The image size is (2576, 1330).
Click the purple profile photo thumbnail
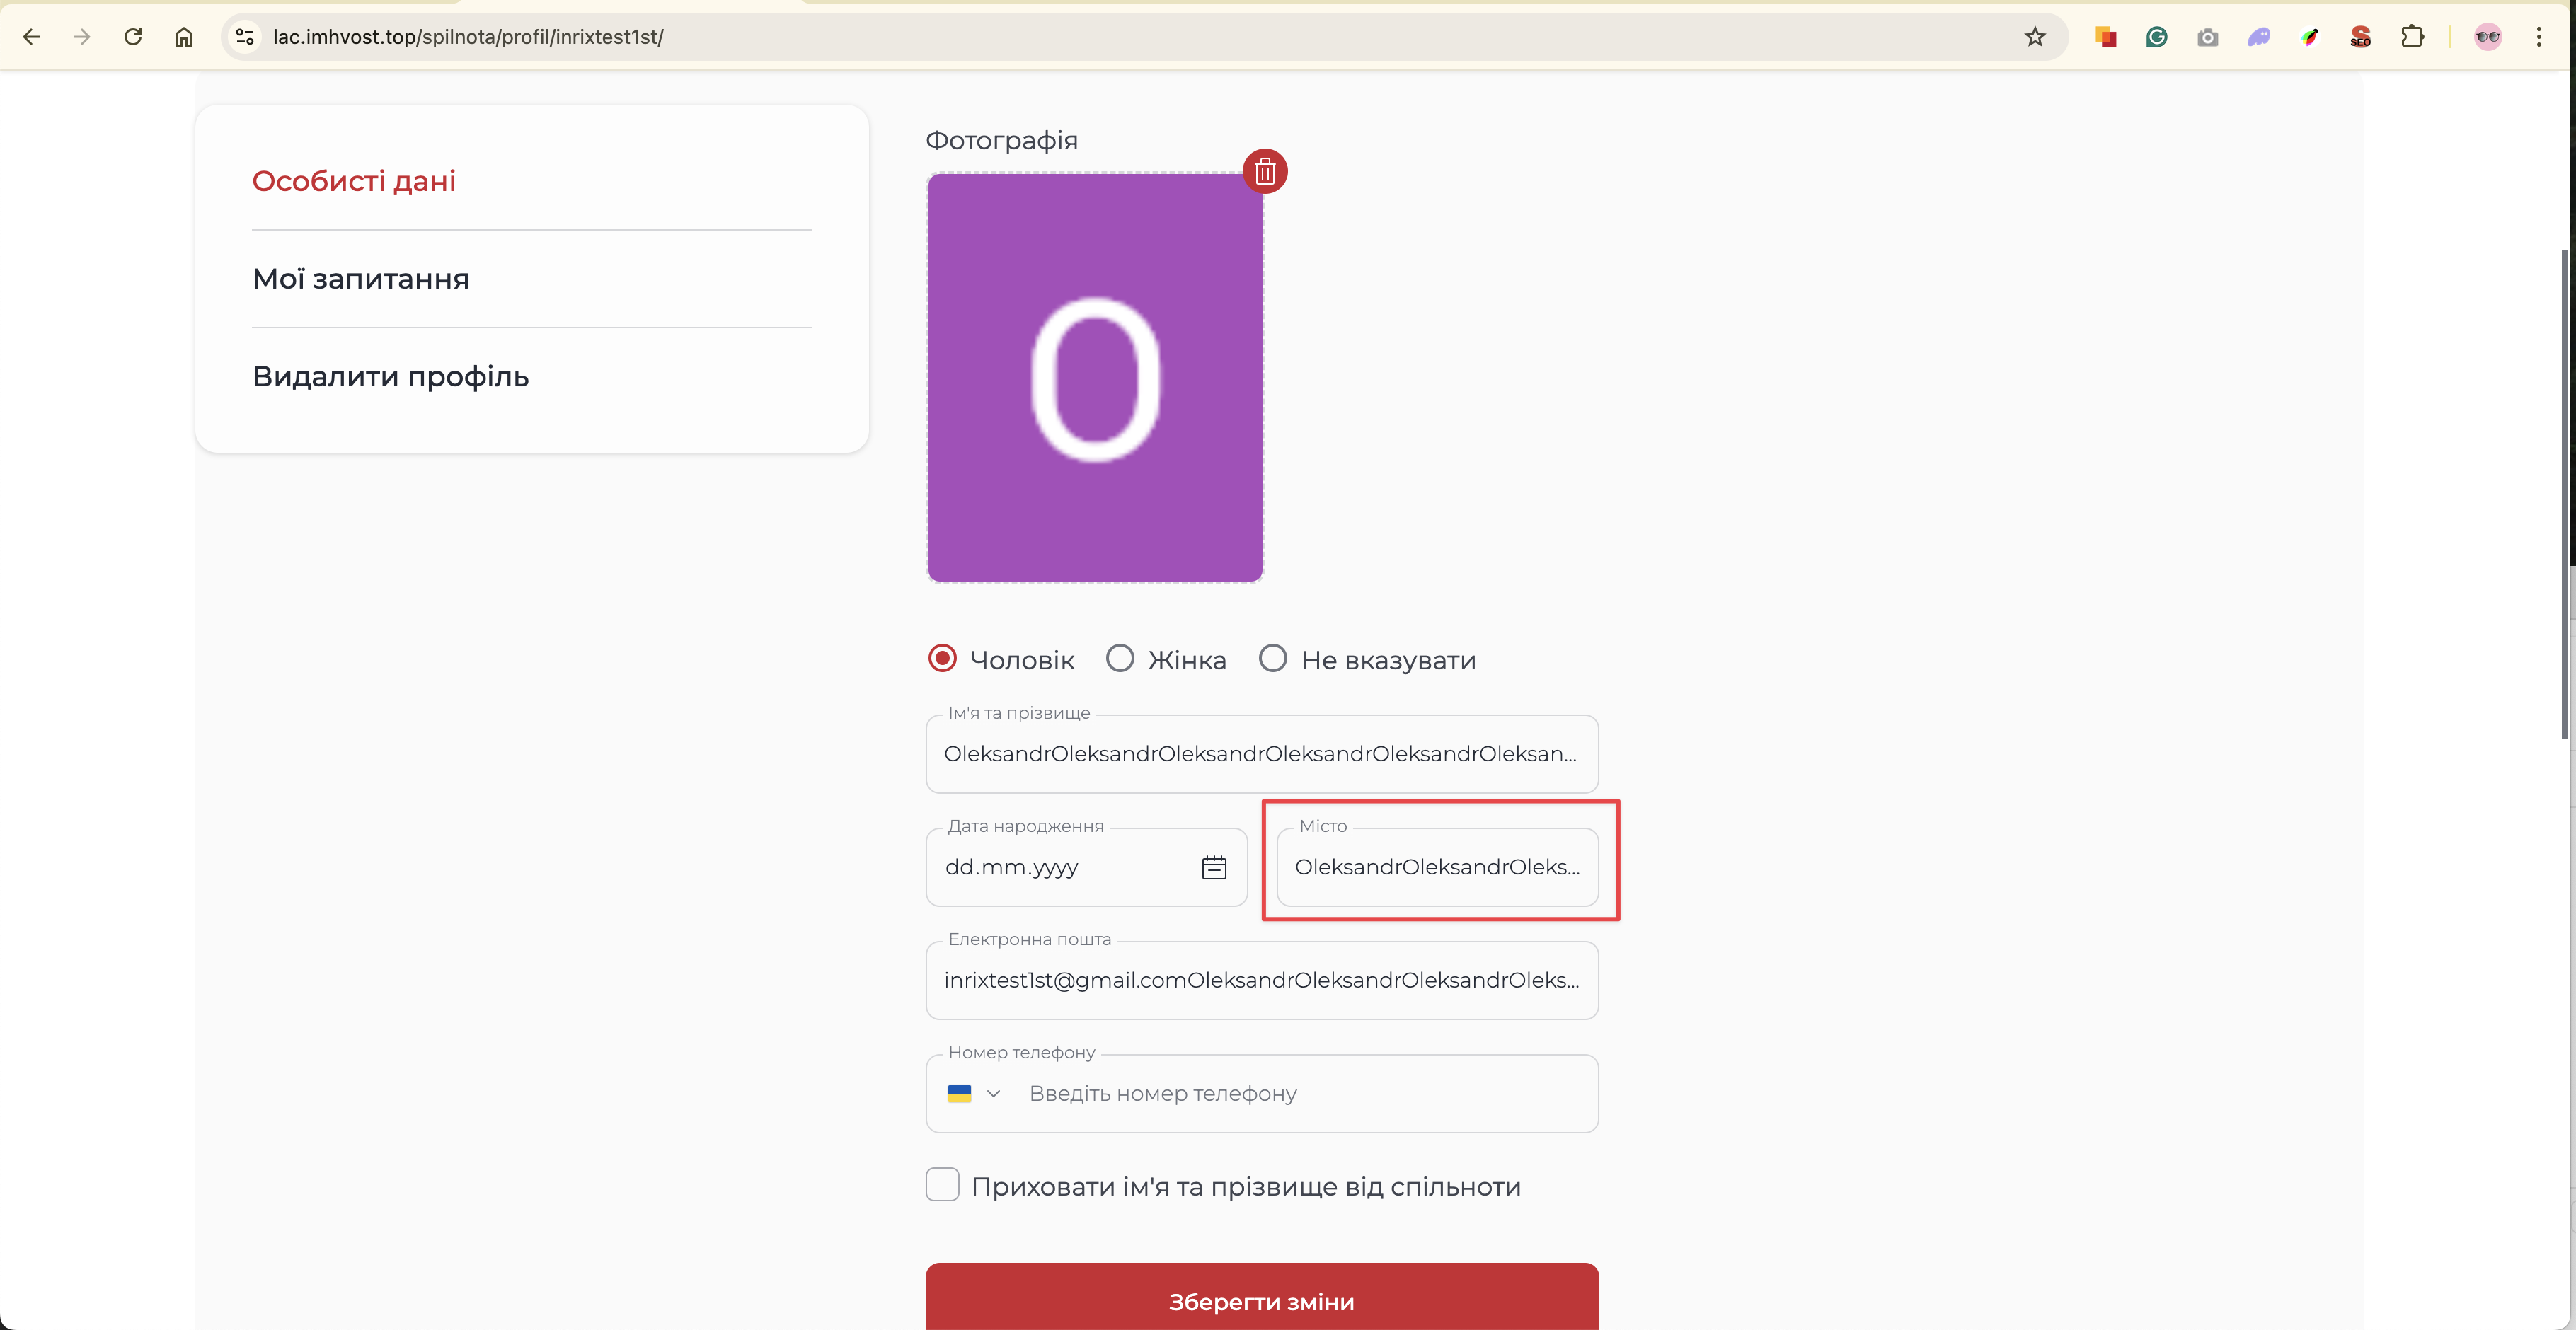coord(1094,377)
